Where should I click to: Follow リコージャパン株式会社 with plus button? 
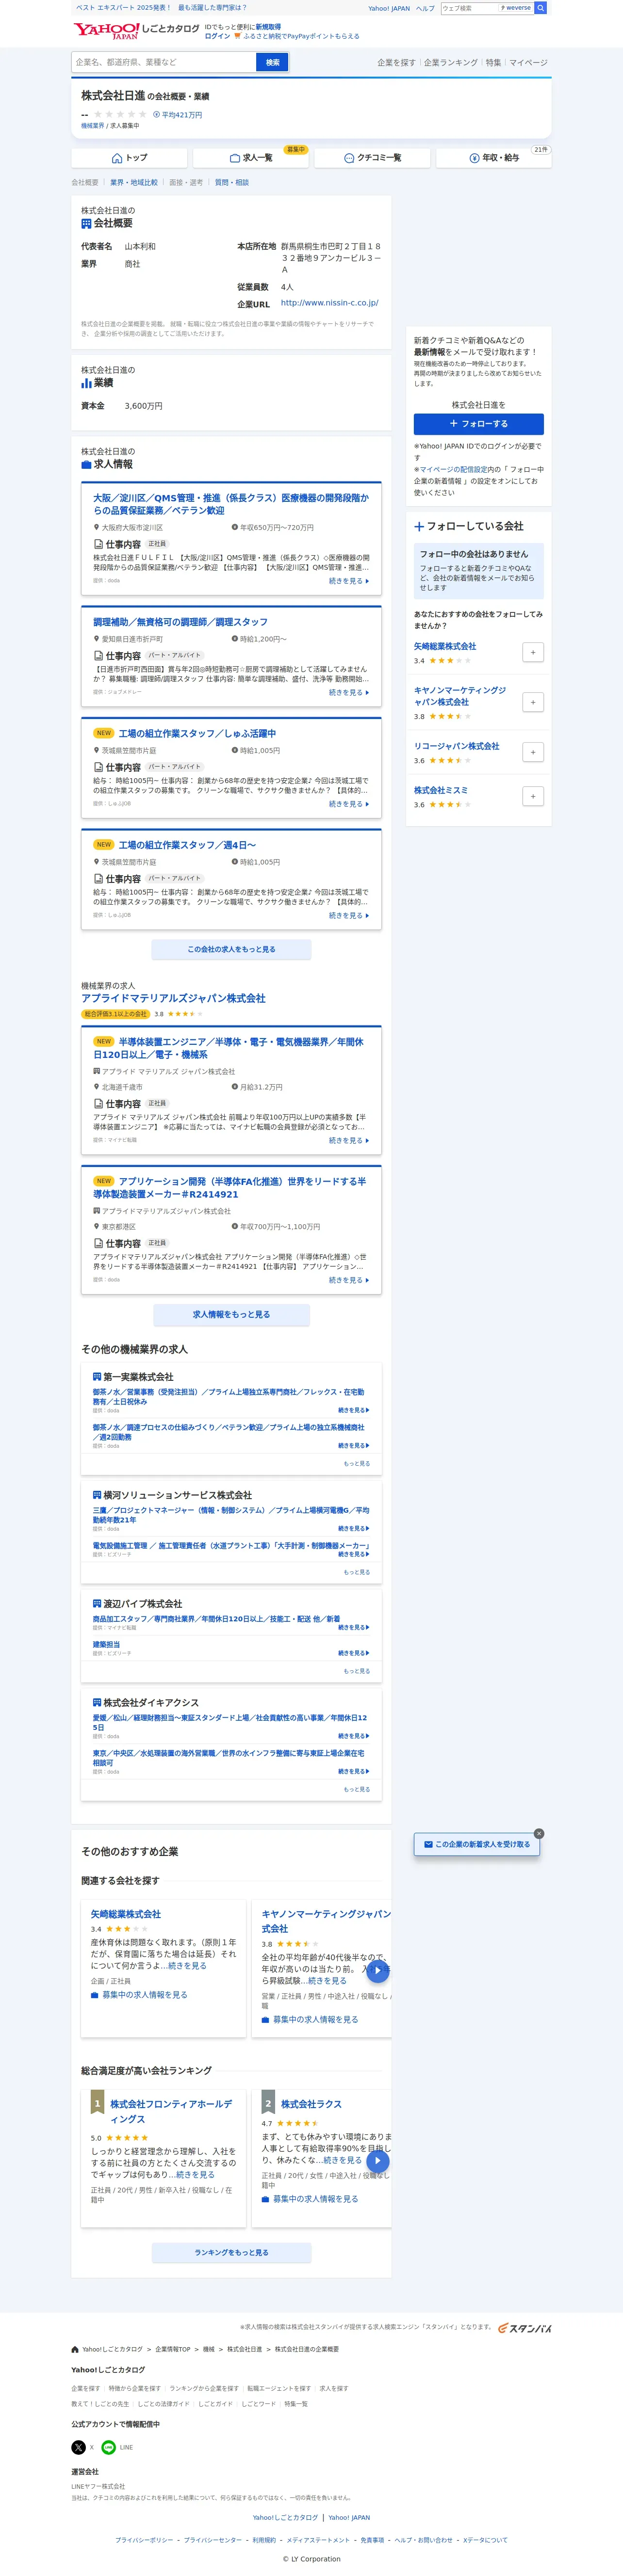pyautogui.click(x=533, y=752)
